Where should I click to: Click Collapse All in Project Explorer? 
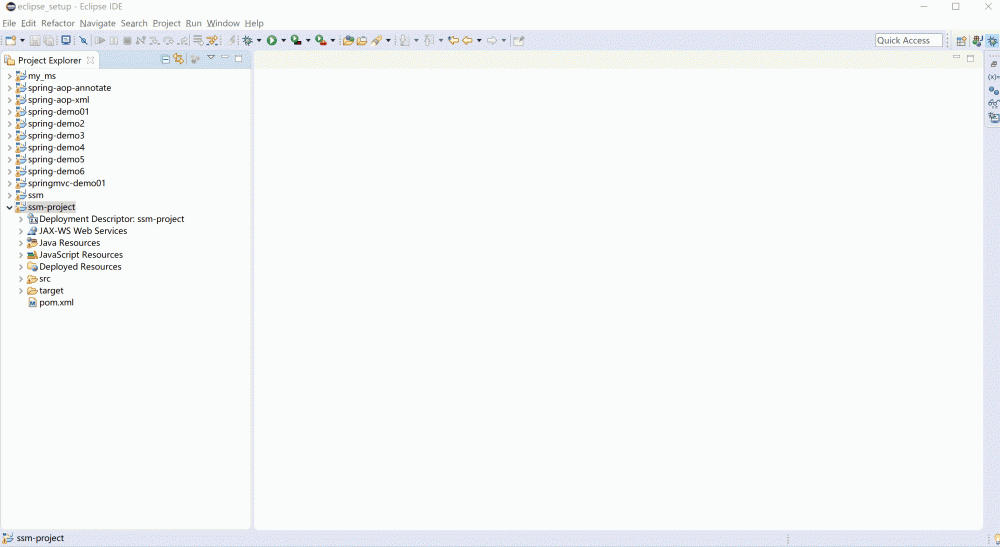165,59
